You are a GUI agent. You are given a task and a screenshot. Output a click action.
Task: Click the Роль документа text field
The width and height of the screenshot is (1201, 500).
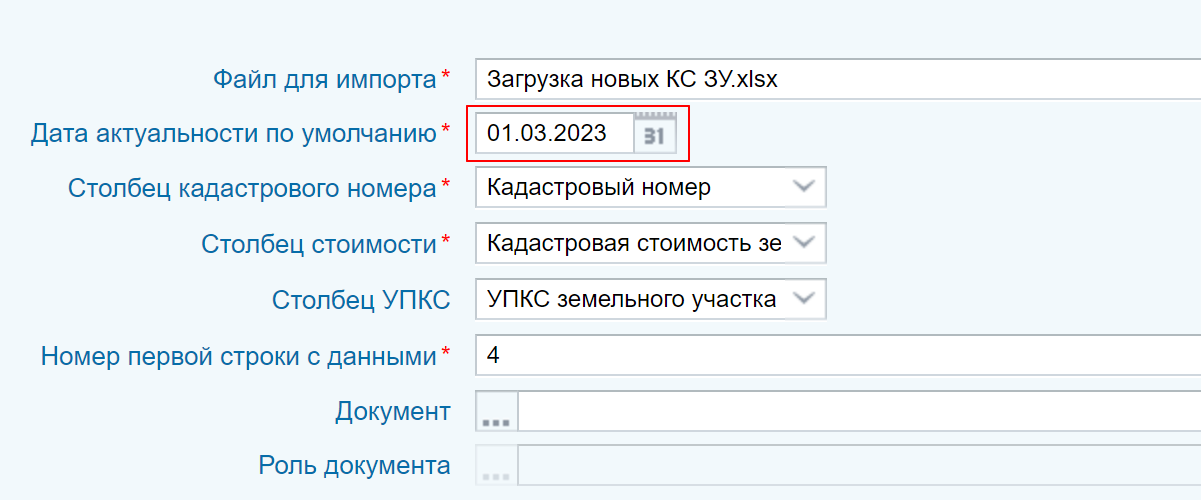click(x=859, y=467)
